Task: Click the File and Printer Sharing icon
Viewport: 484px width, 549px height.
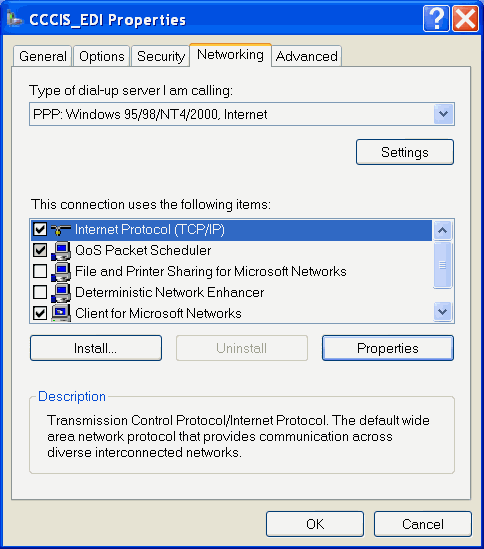Action: pyautogui.click(x=61, y=272)
